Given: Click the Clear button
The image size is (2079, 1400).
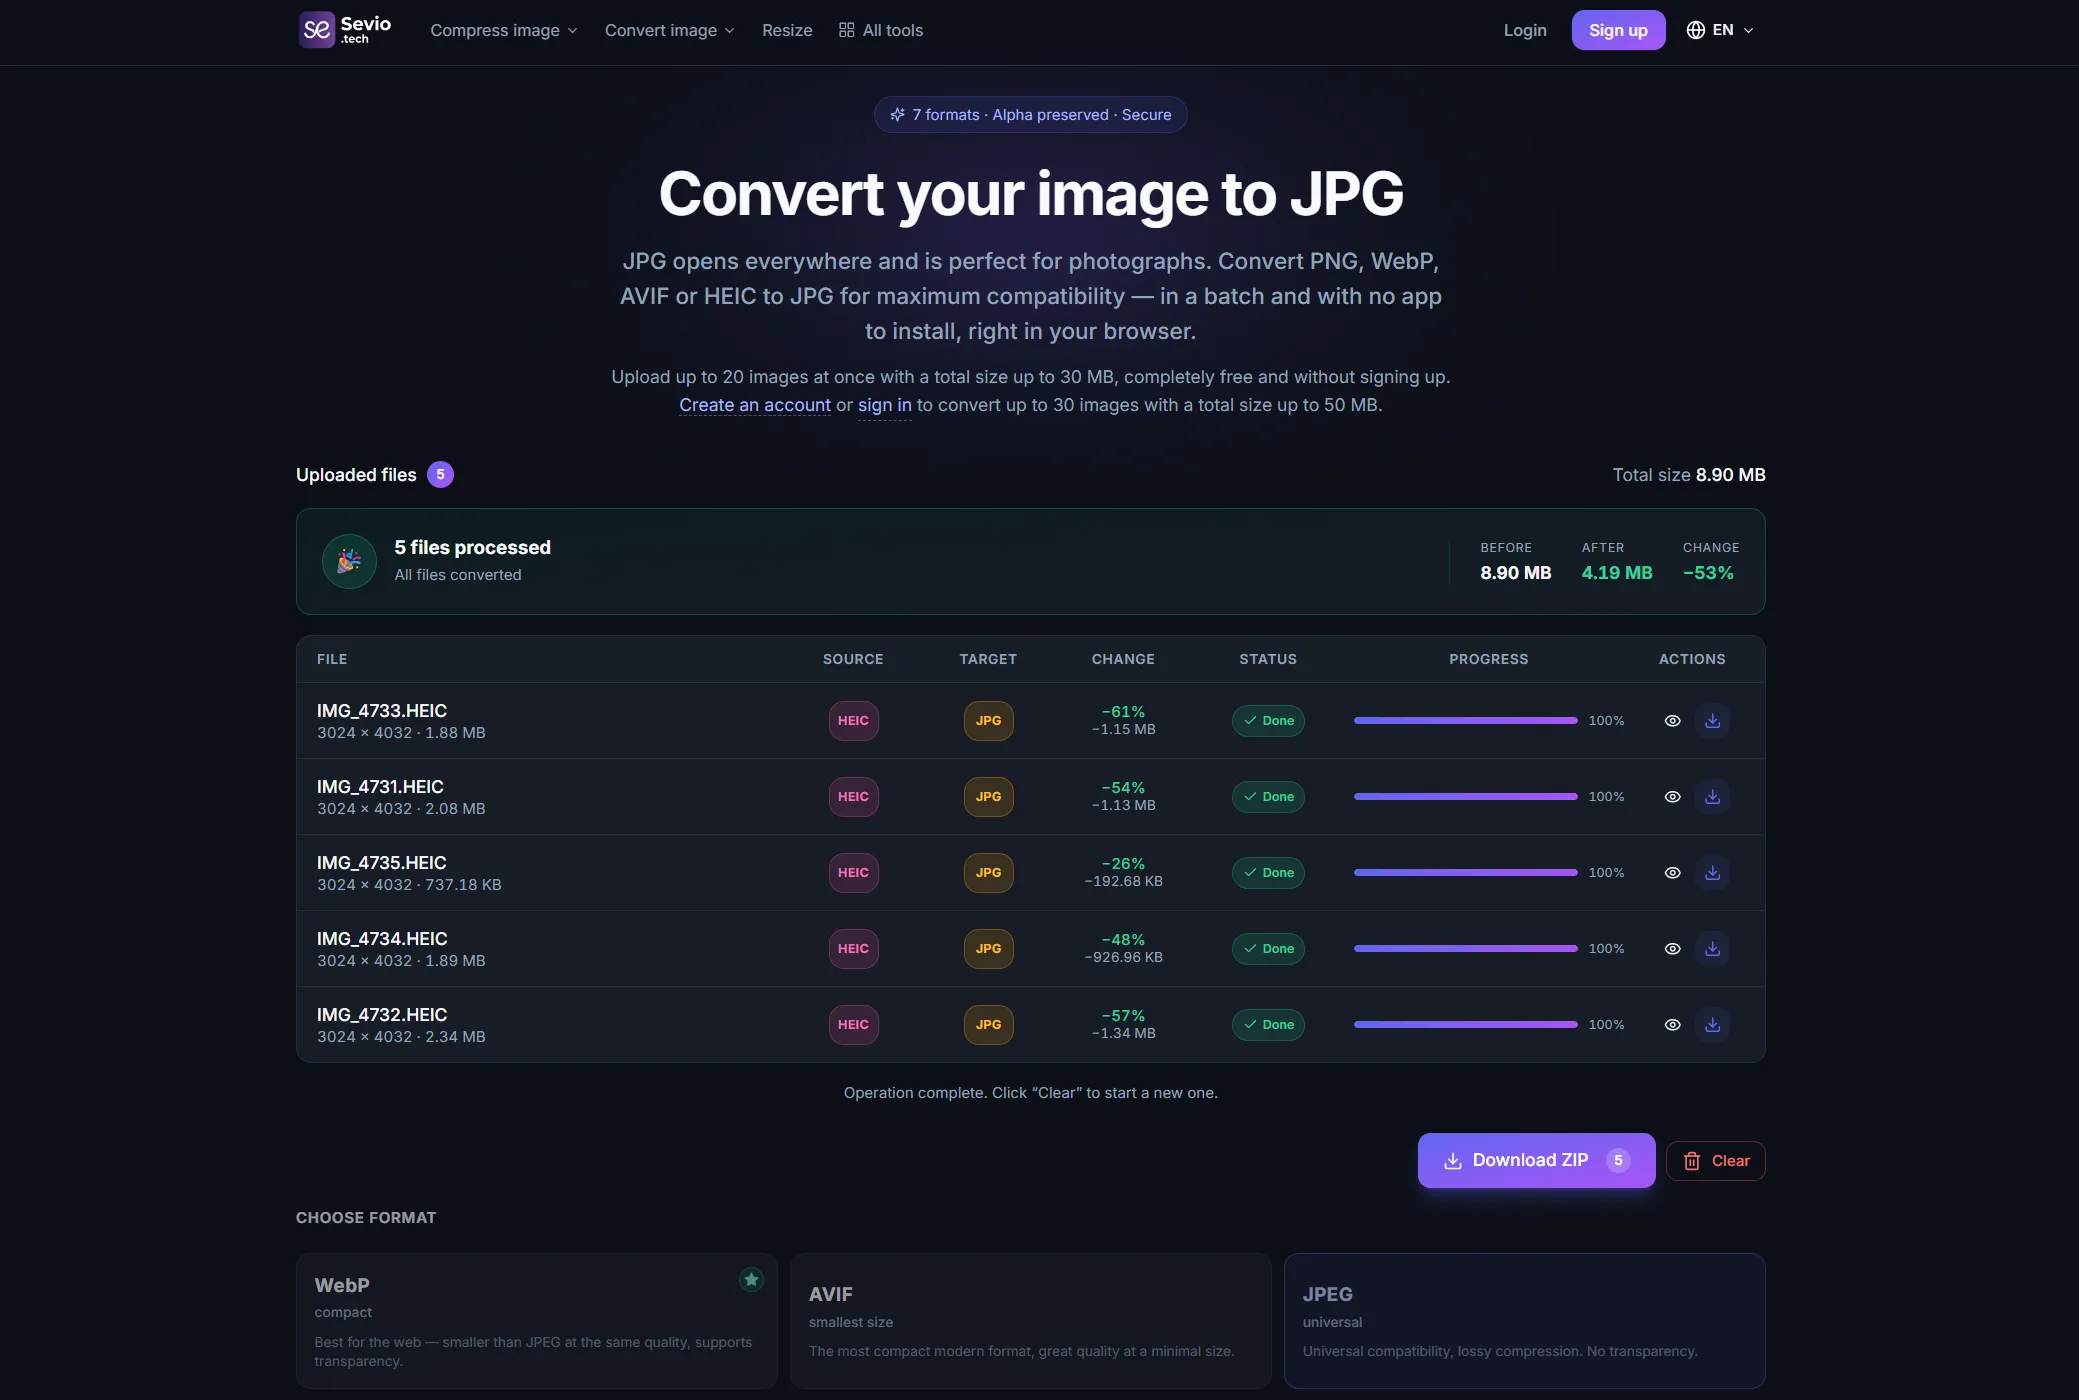Looking at the screenshot, I should [1716, 1161].
